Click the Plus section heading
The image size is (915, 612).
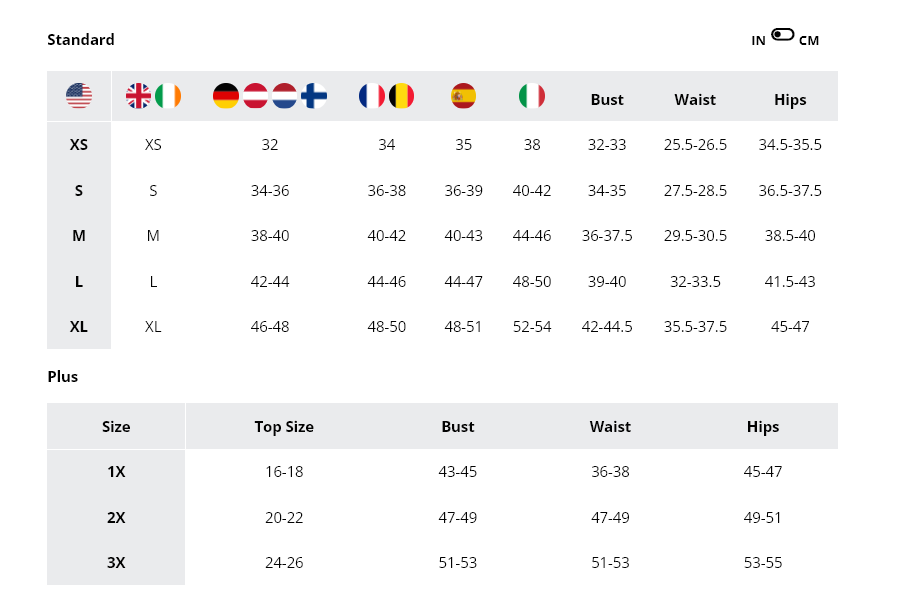click(x=62, y=377)
